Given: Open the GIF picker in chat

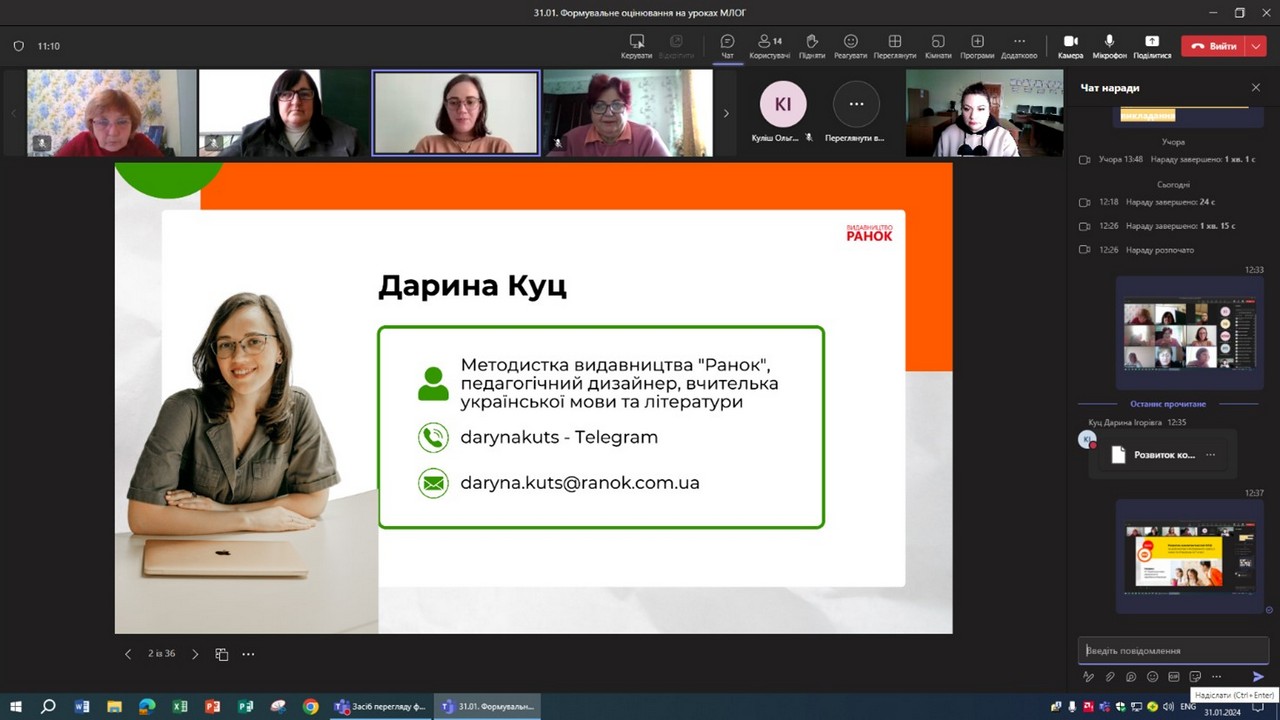Looking at the screenshot, I should [x=1174, y=677].
